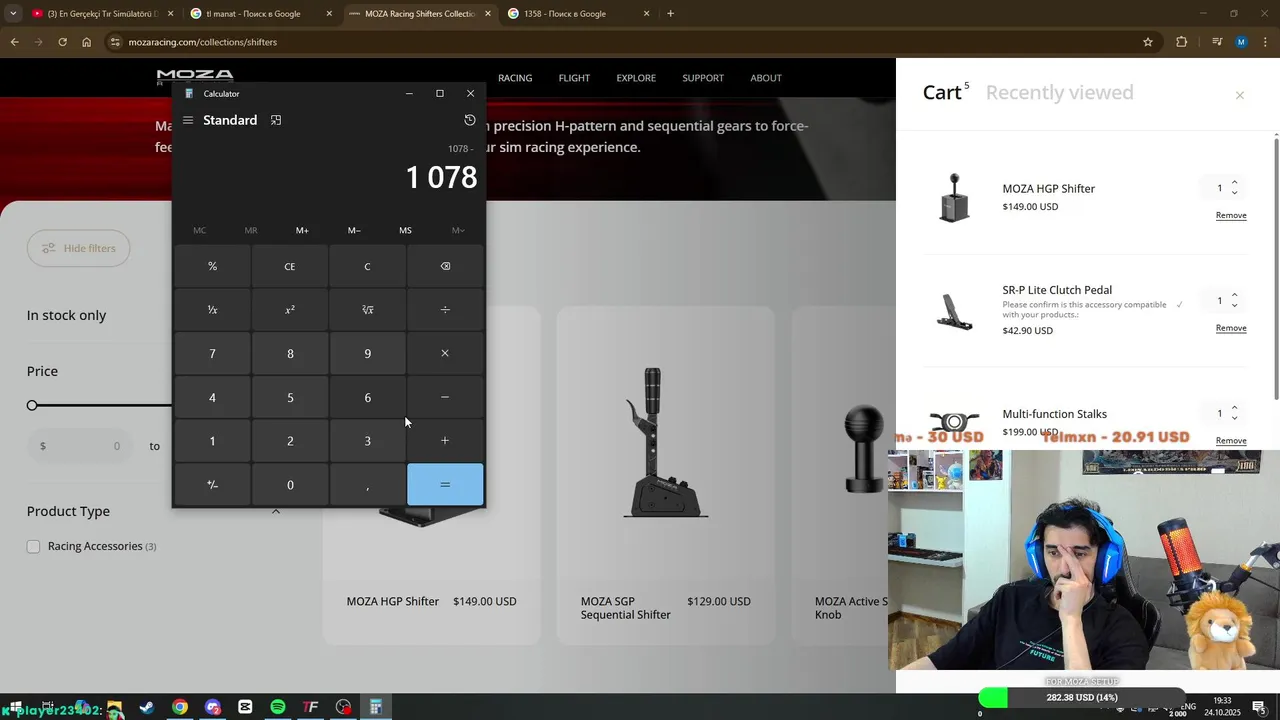Open Google Chrome from the taskbar

click(x=180, y=707)
